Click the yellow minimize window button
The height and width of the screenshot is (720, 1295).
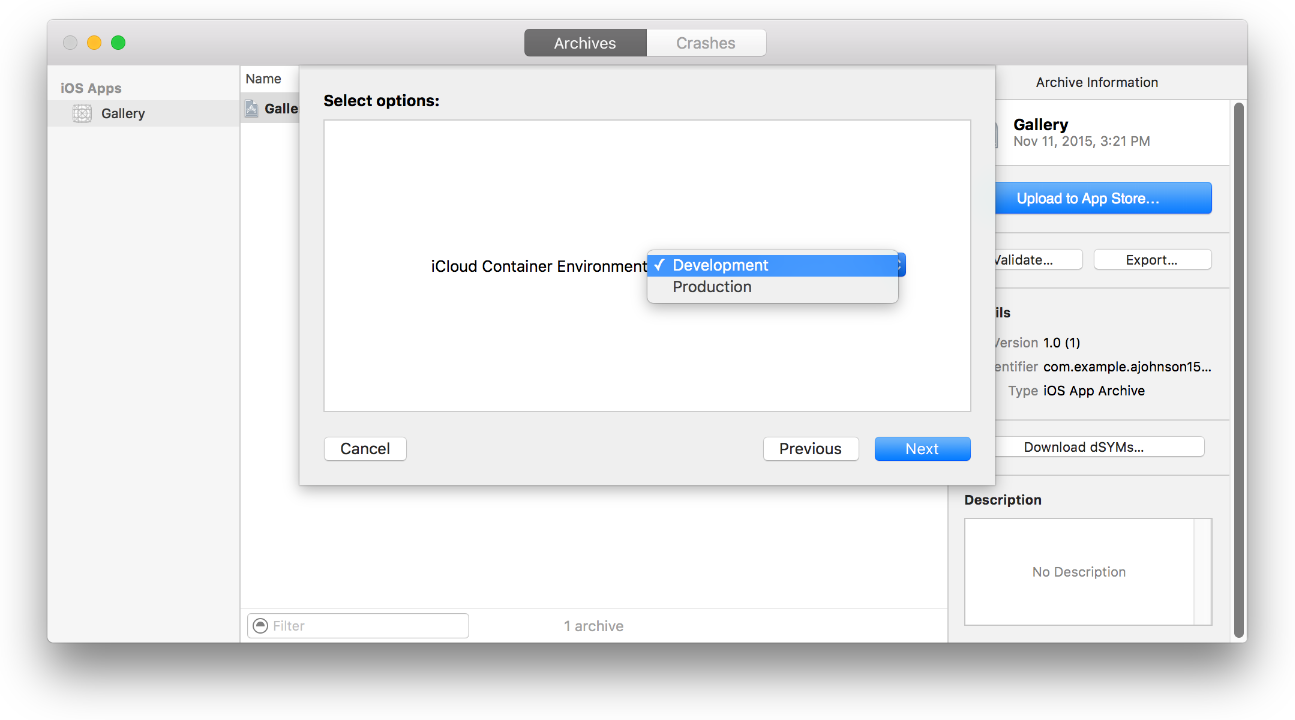[x=94, y=43]
